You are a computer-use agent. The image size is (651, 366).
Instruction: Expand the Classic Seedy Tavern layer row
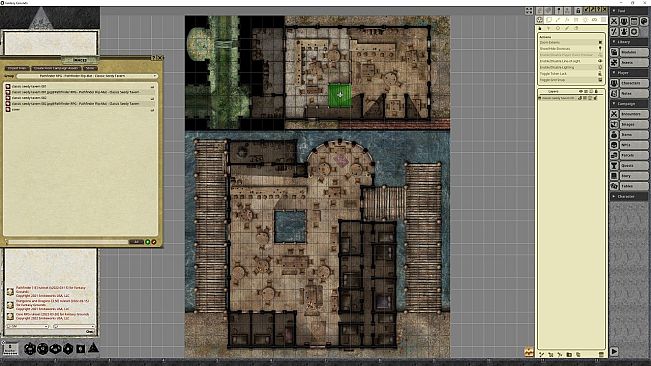point(540,98)
